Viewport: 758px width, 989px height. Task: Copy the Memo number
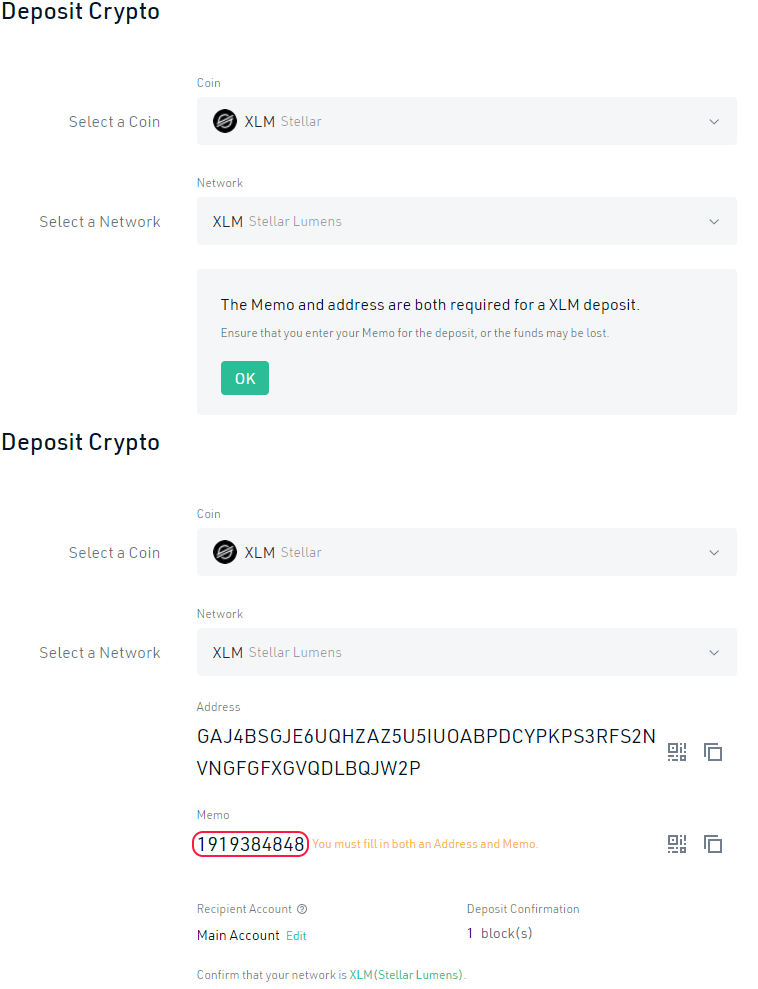point(713,844)
